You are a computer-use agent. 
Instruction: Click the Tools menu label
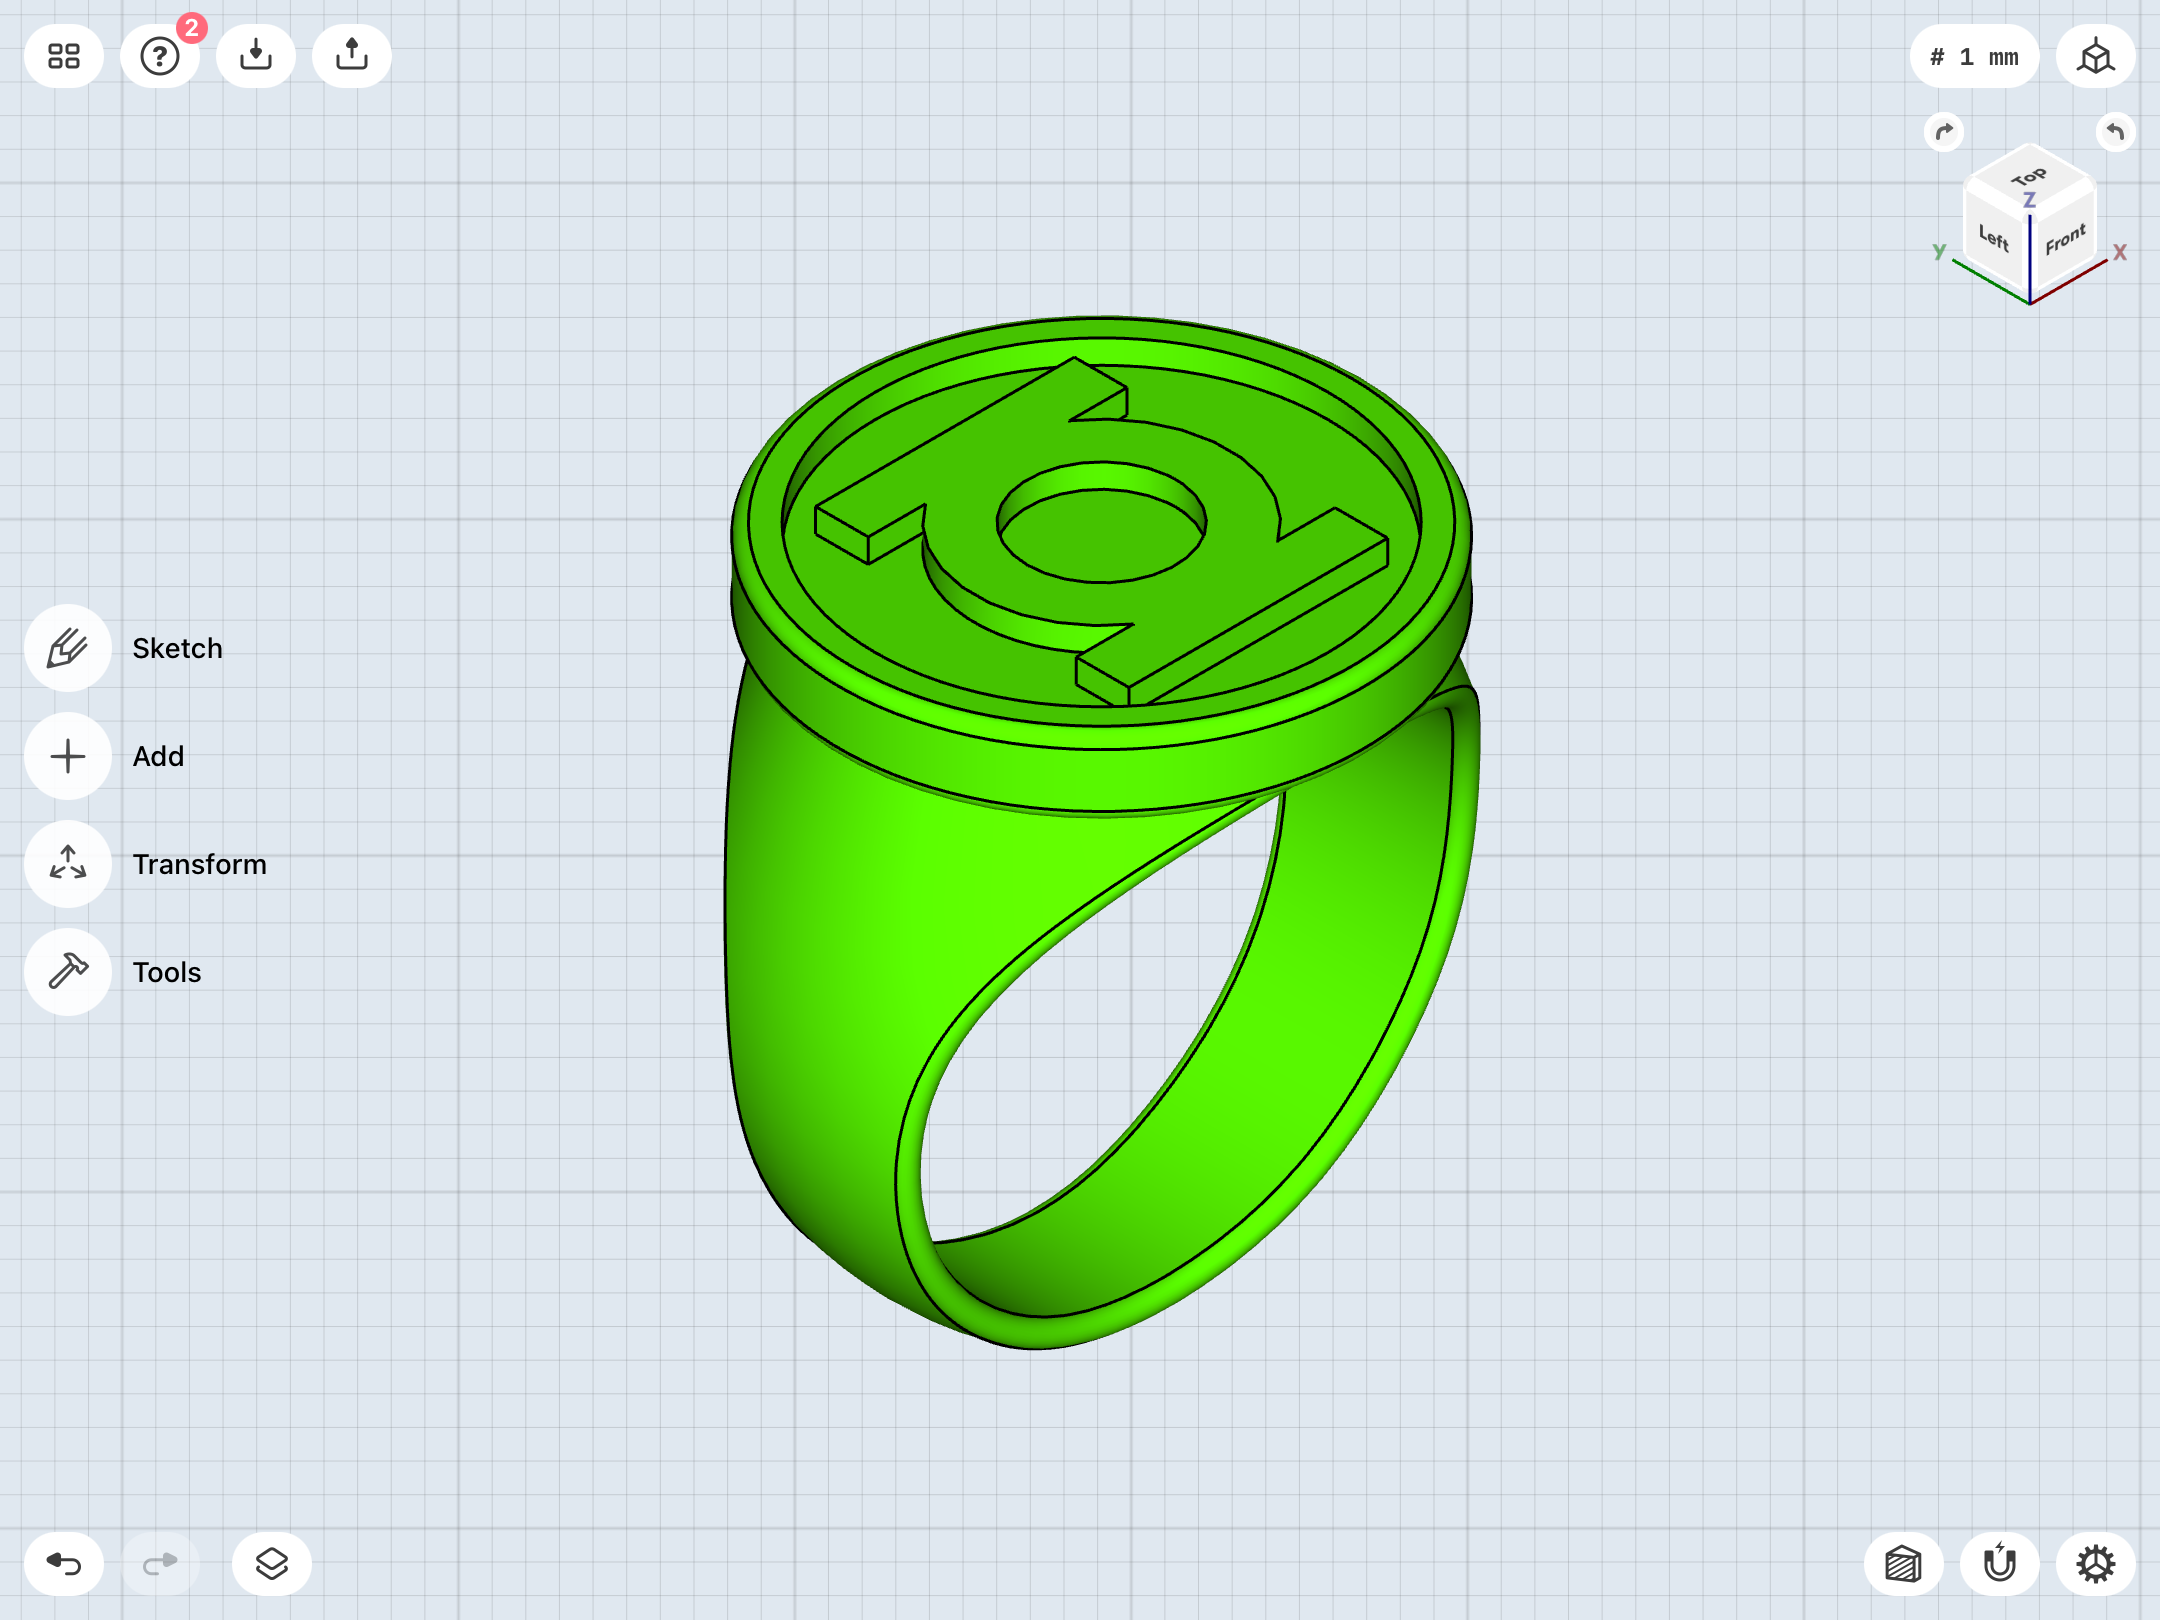[x=167, y=972]
